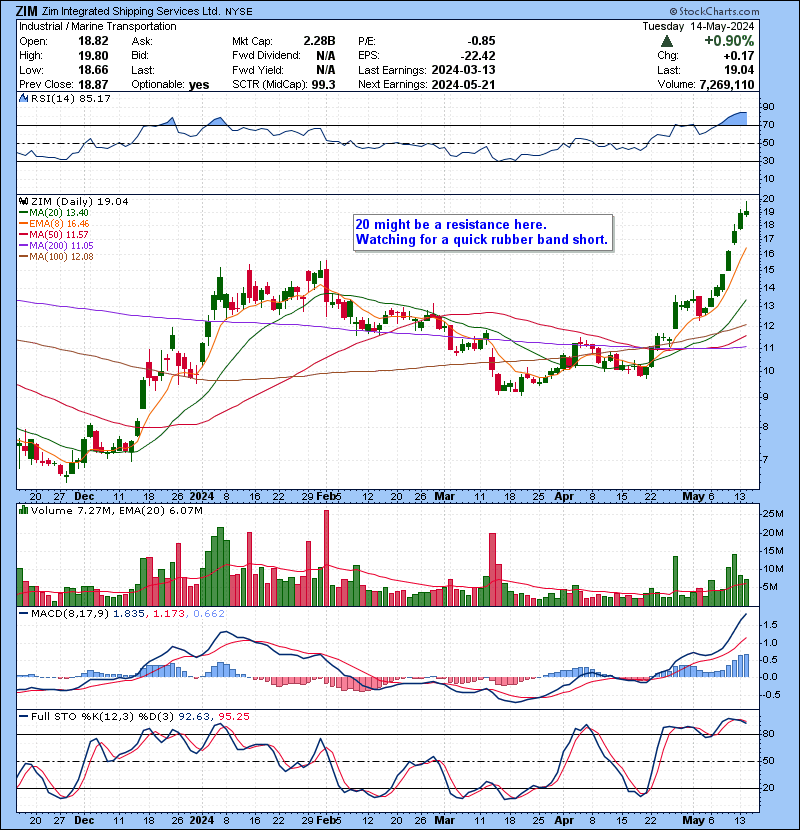
Task: Click the '20 might be a resistance' annotation
Action: (482, 232)
